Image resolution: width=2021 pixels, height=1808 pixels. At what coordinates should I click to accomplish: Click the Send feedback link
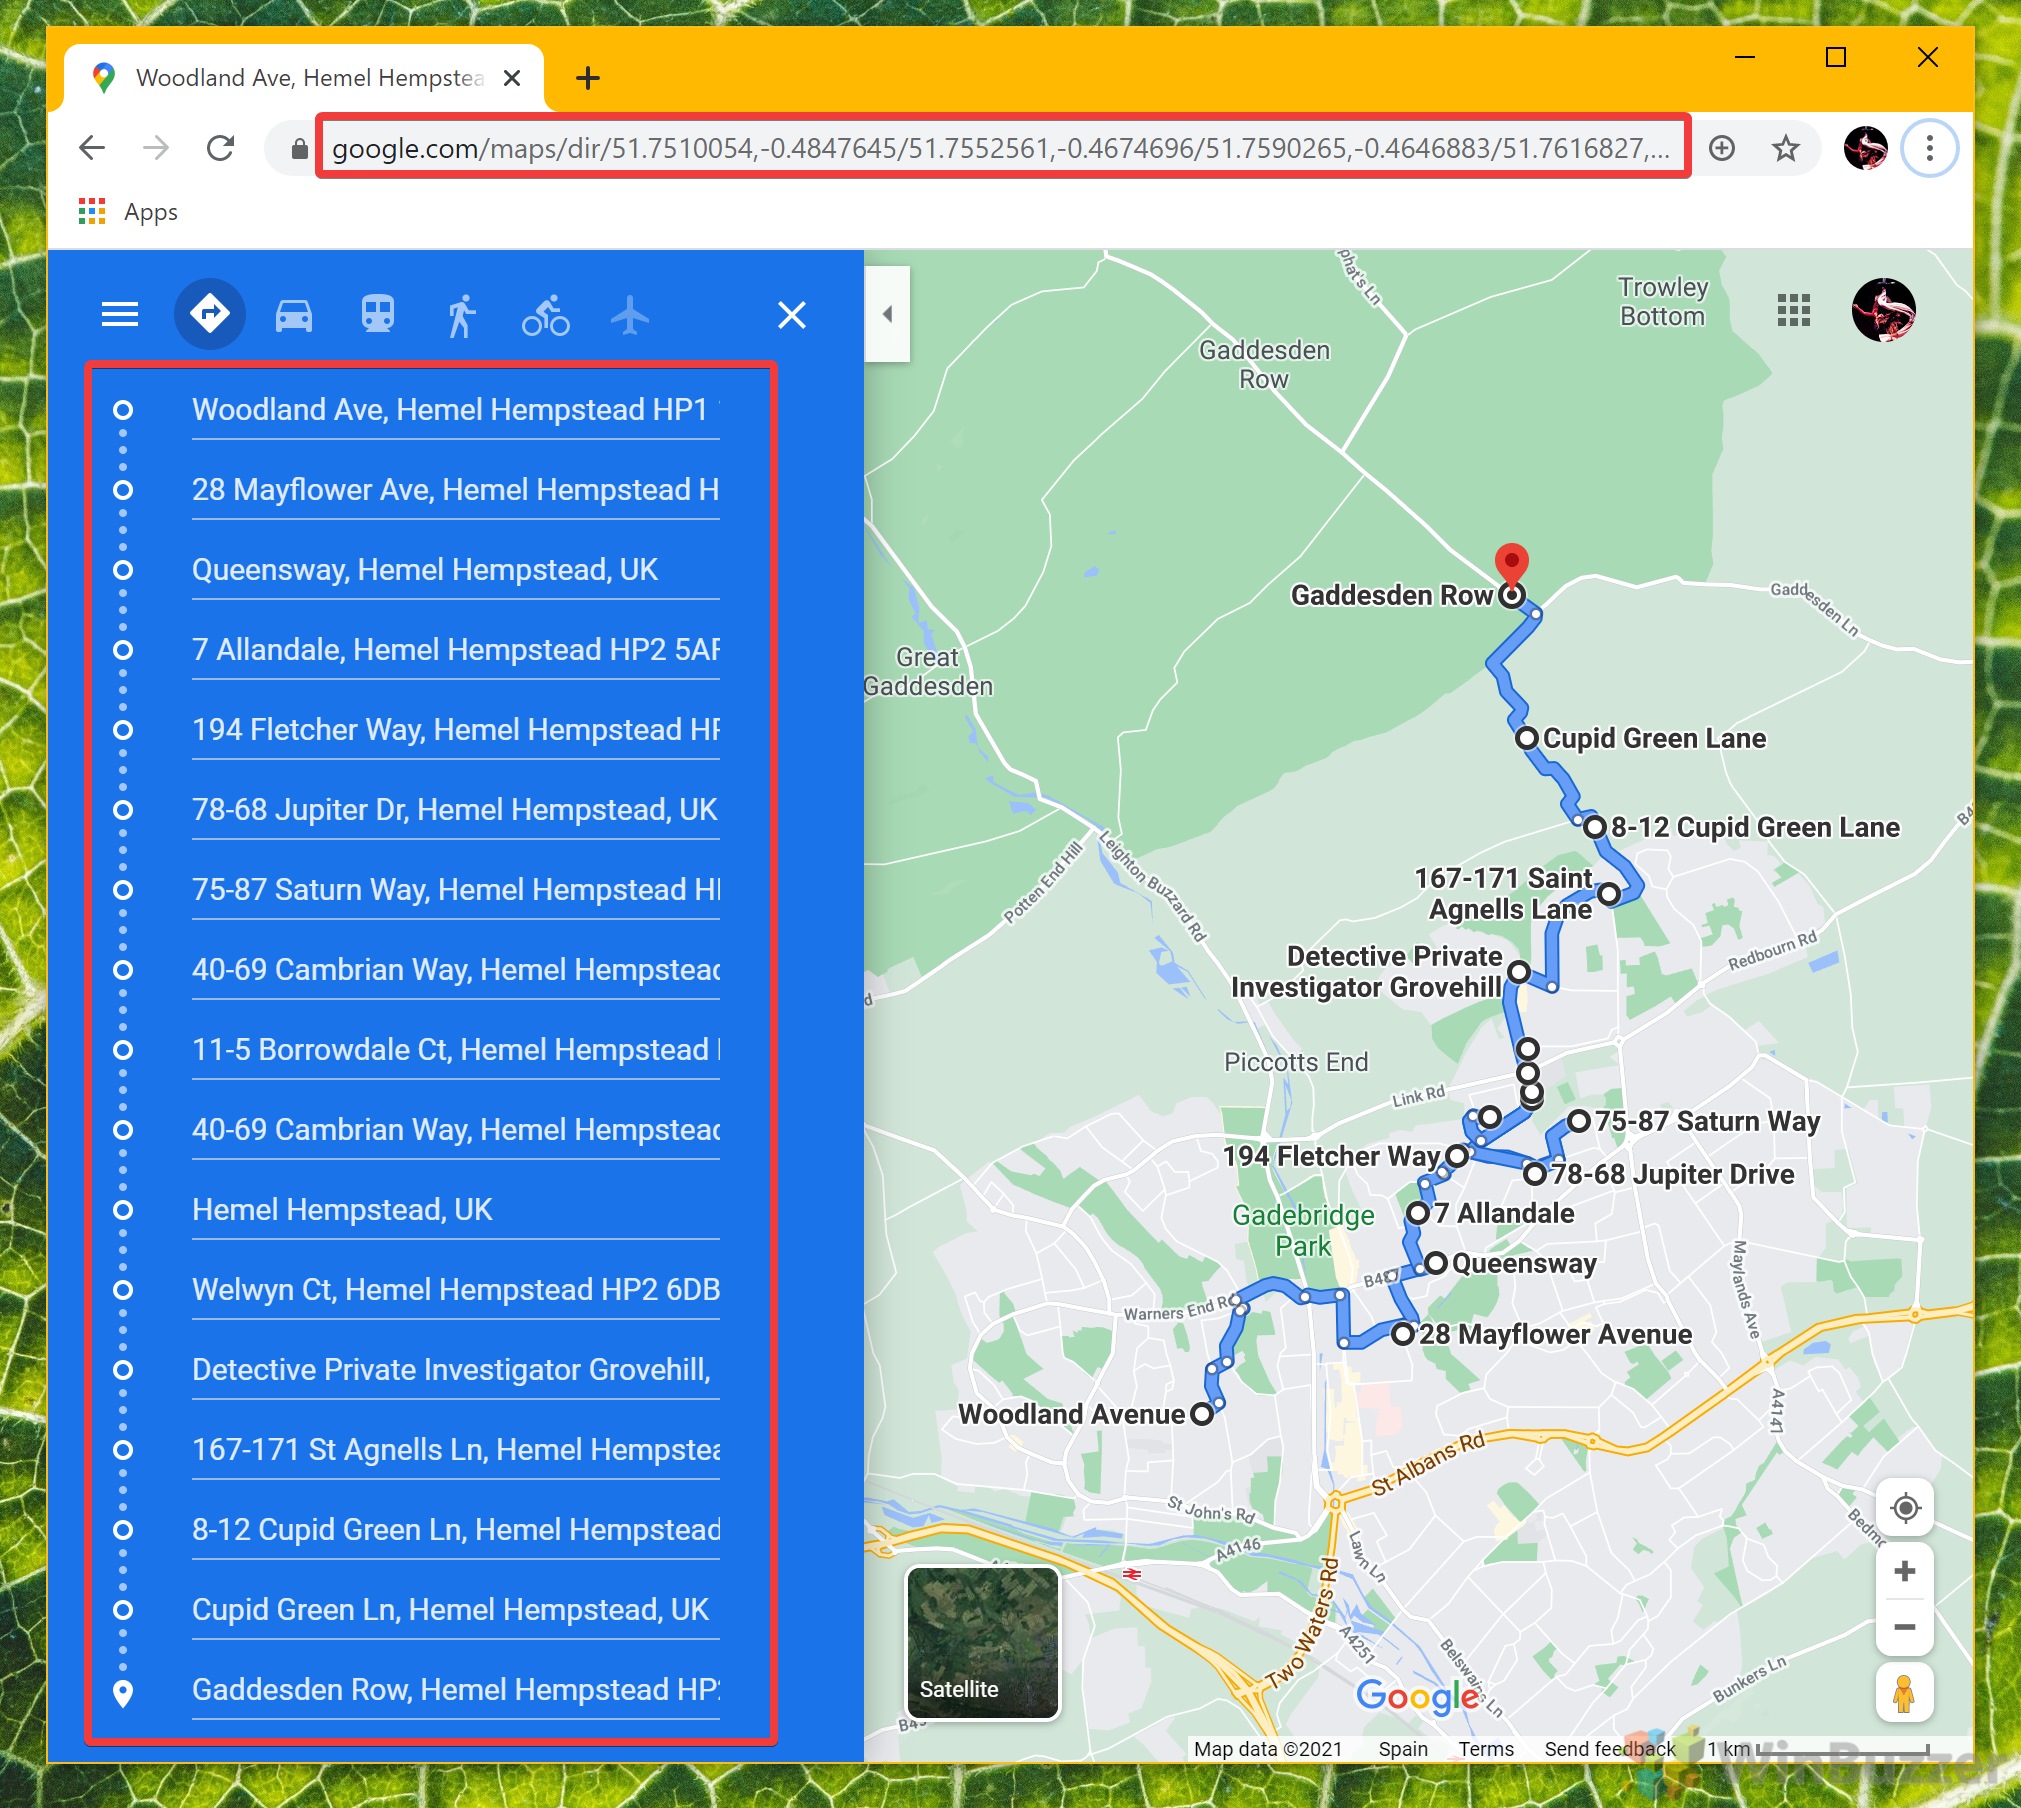point(1609,1748)
